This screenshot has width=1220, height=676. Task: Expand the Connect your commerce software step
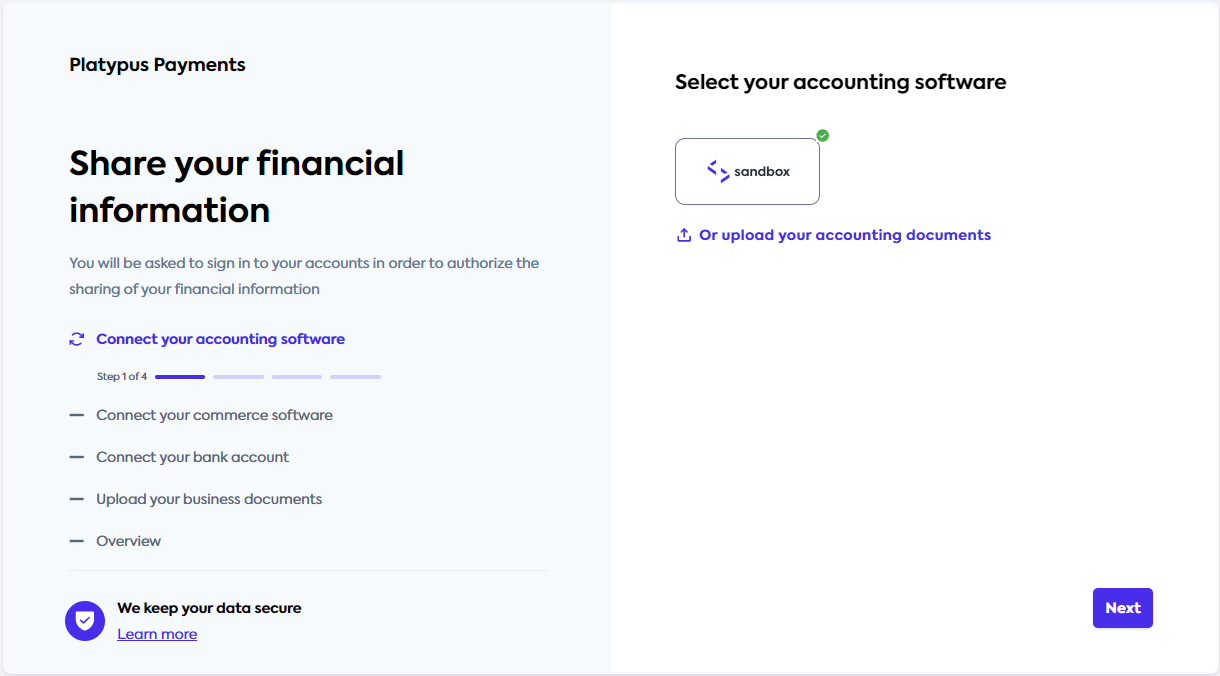pyautogui.click(x=214, y=414)
